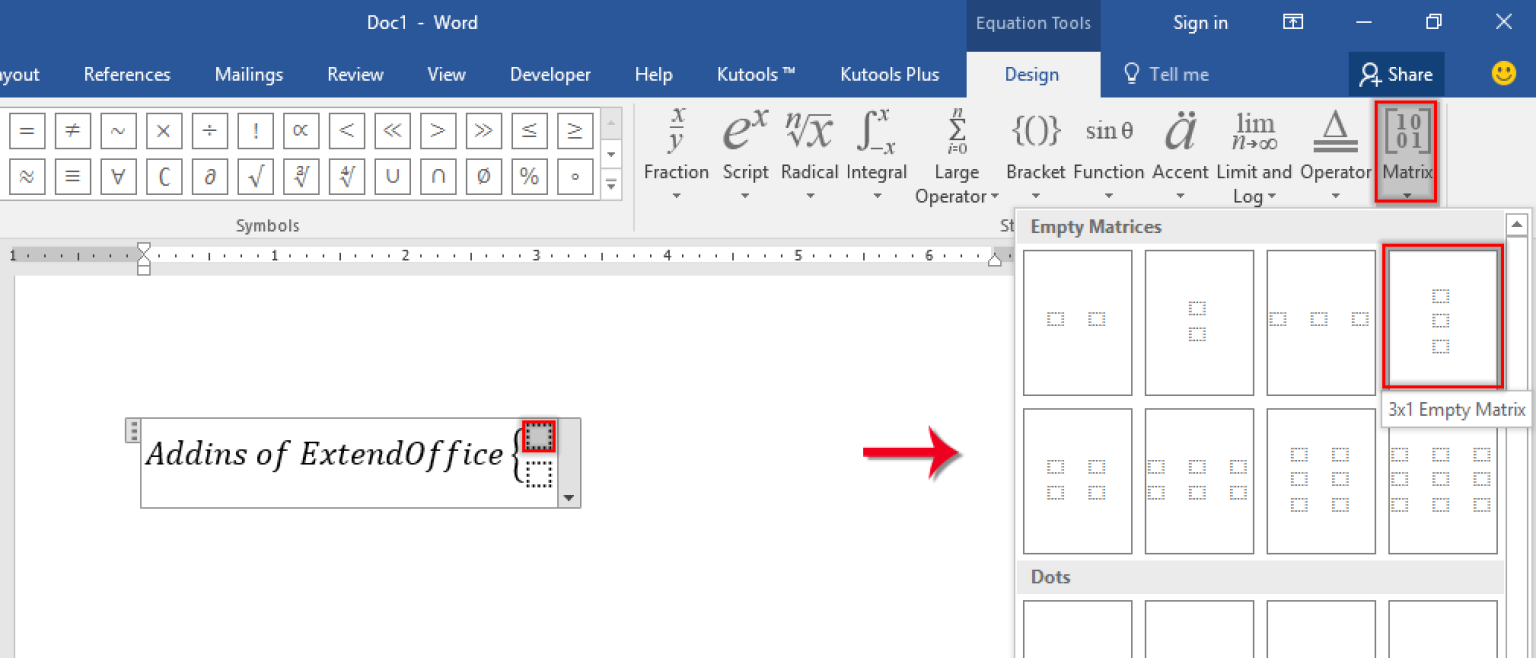The height and width of the screenshot is (658, 1536).
Task: Switch to the Review ribbon tab
Action: (355, 74)
